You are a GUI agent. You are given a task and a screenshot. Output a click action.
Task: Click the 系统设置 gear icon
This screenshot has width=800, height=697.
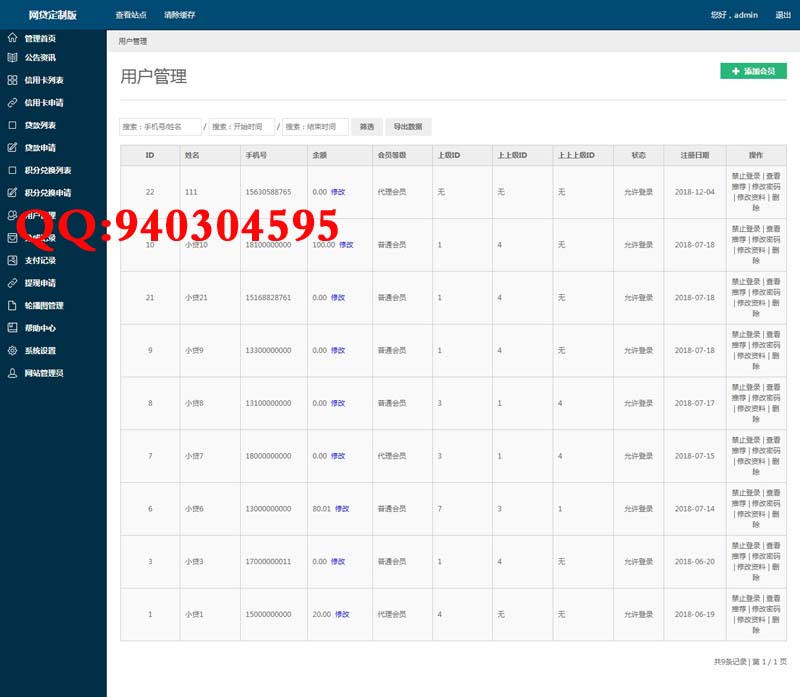12,351
